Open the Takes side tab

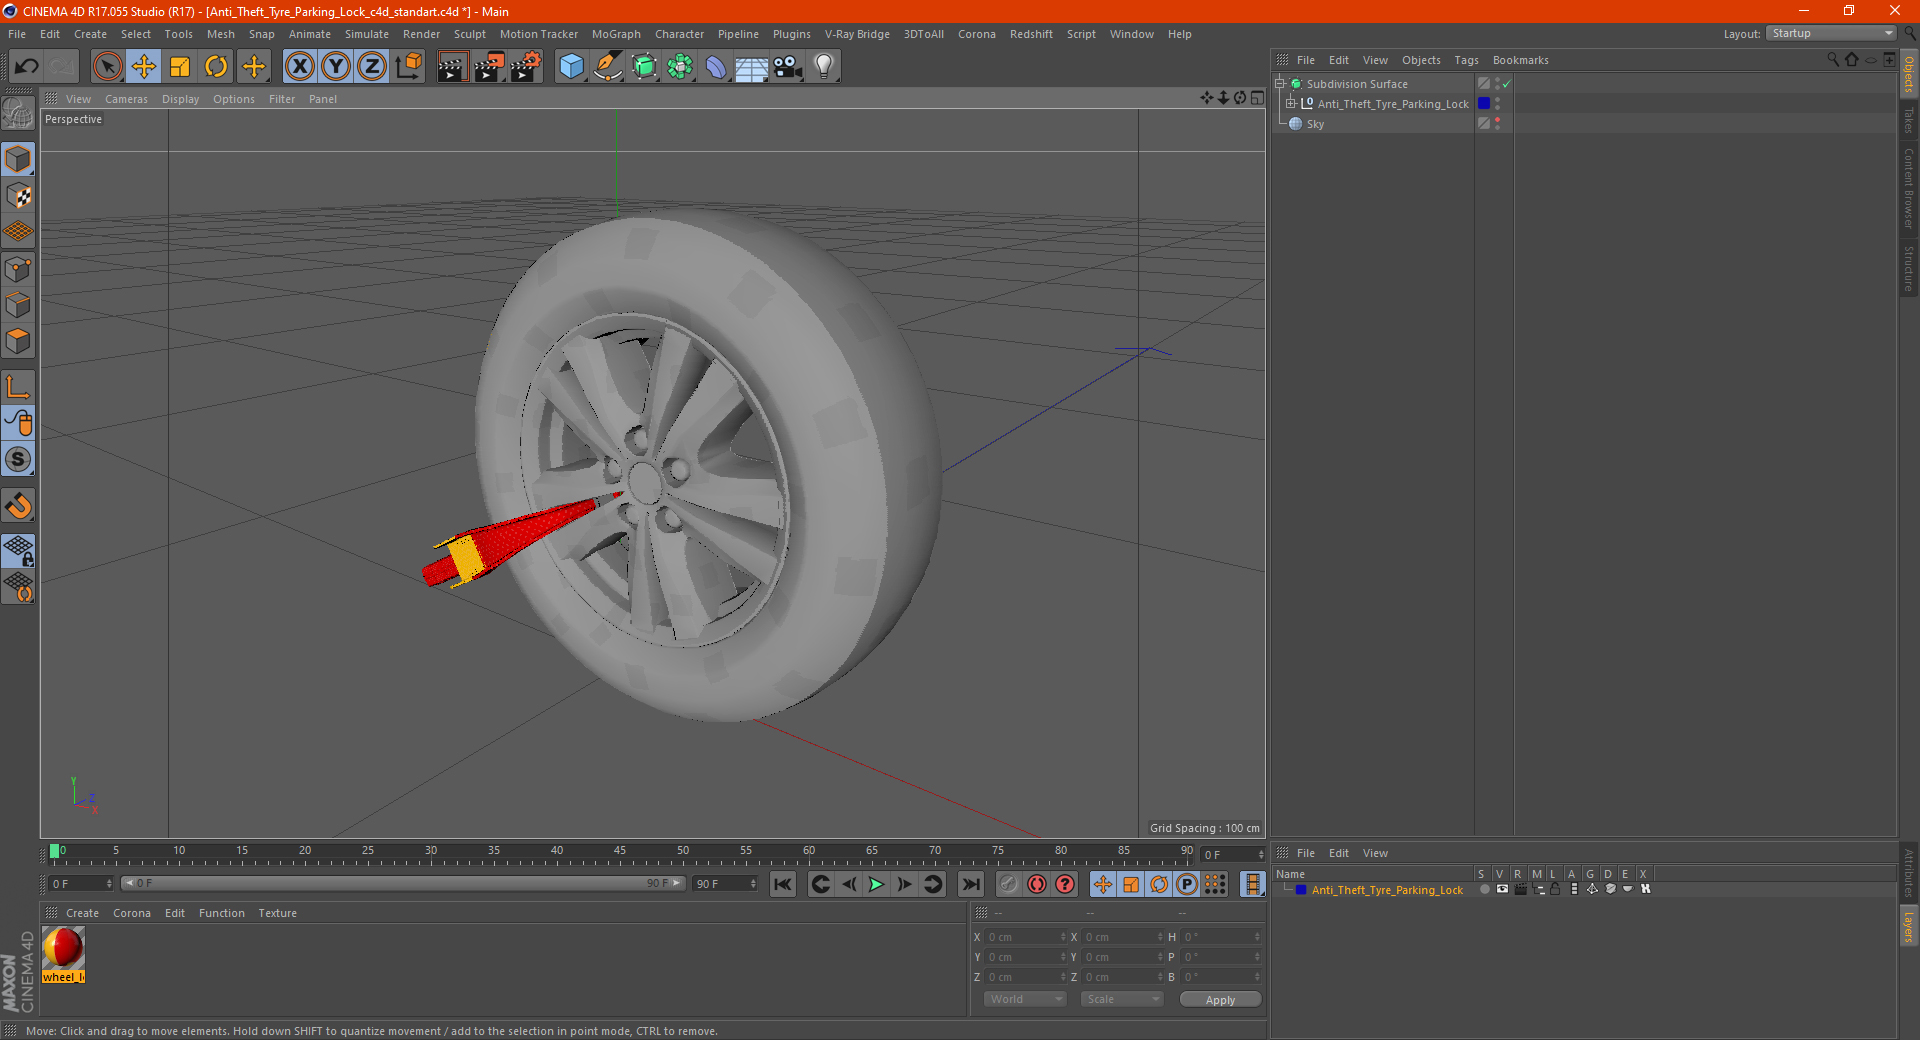click(x=1909, y=120)
